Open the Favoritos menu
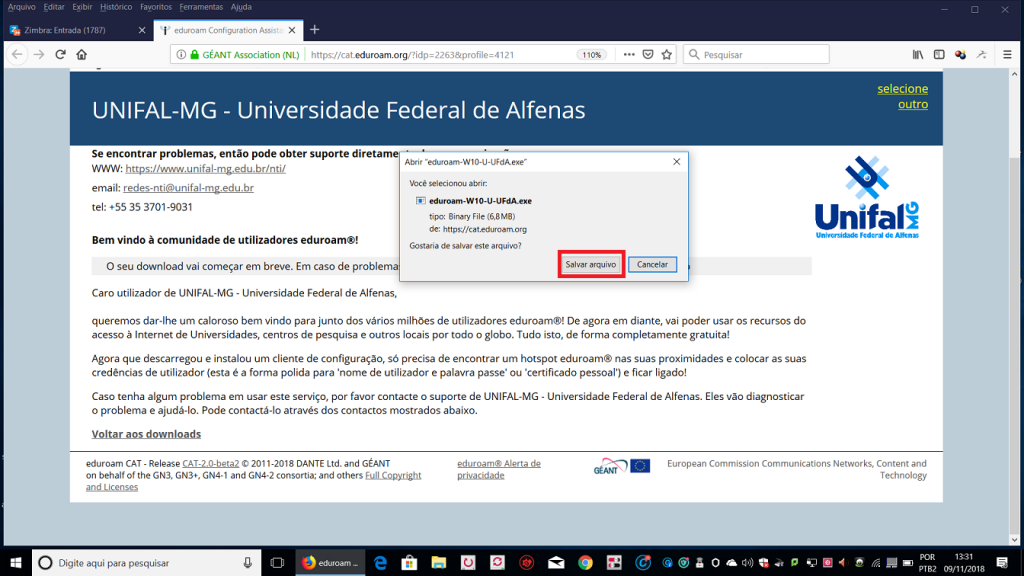 coord(156,7)
